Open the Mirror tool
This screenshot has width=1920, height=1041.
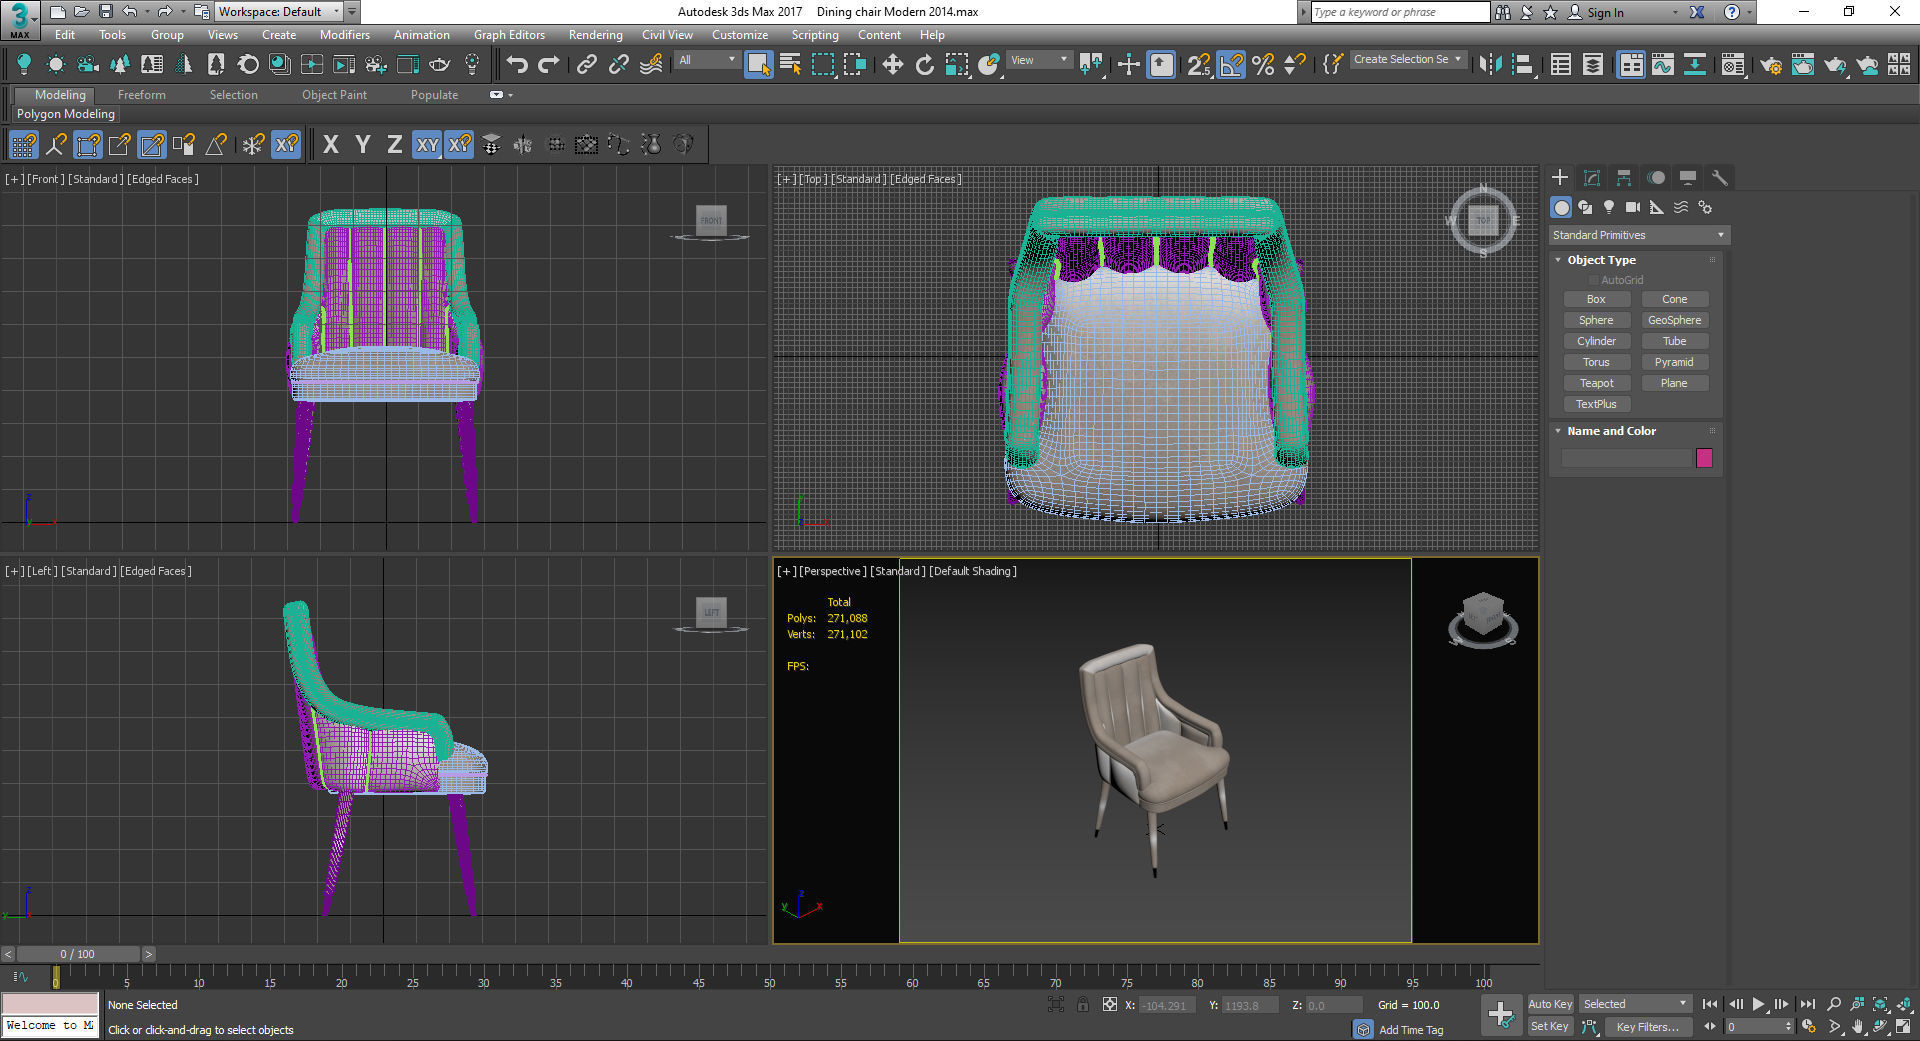click(1490, 65)
